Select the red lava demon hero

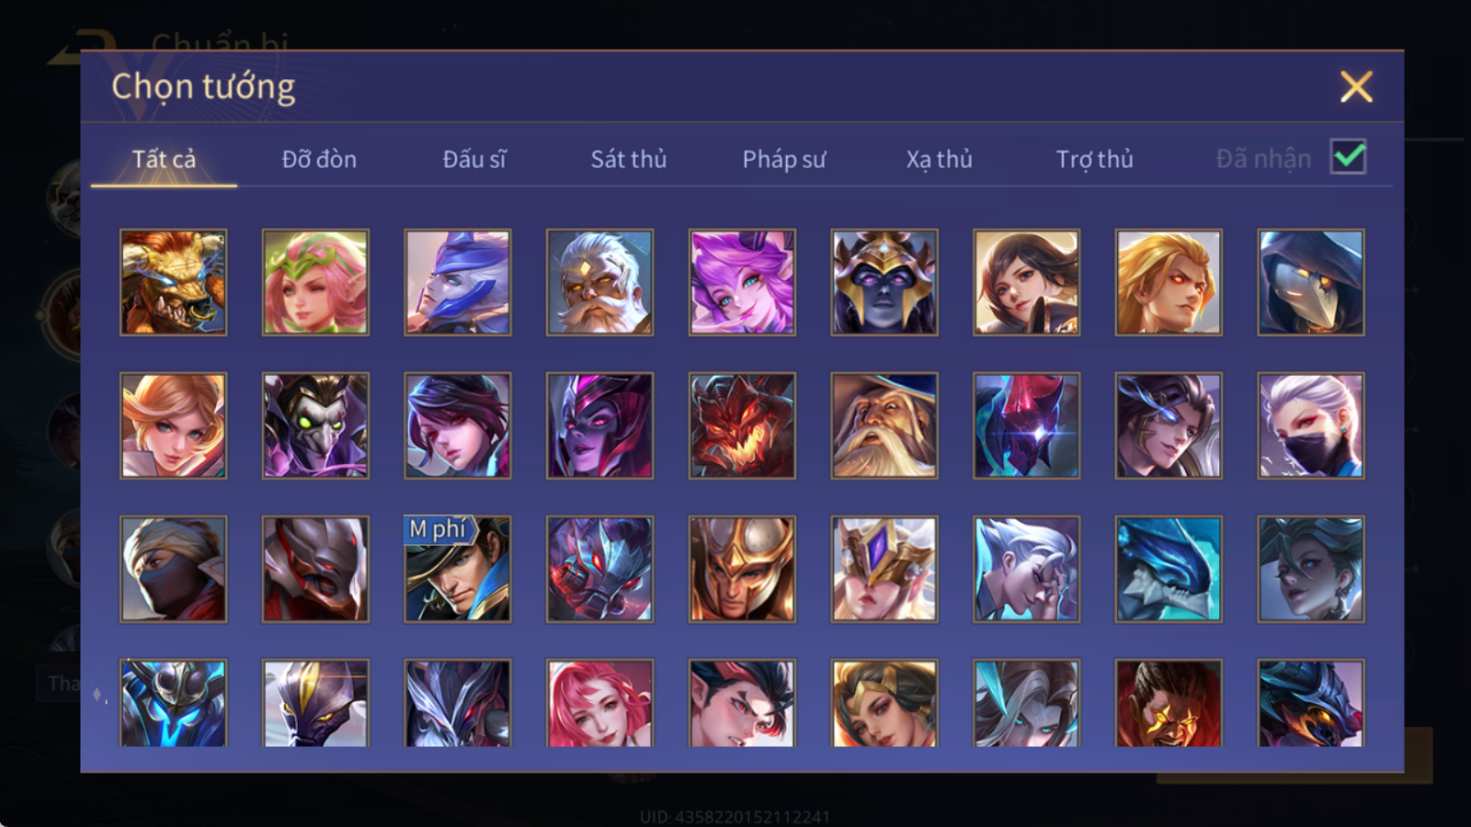click(x=742, y=426)
